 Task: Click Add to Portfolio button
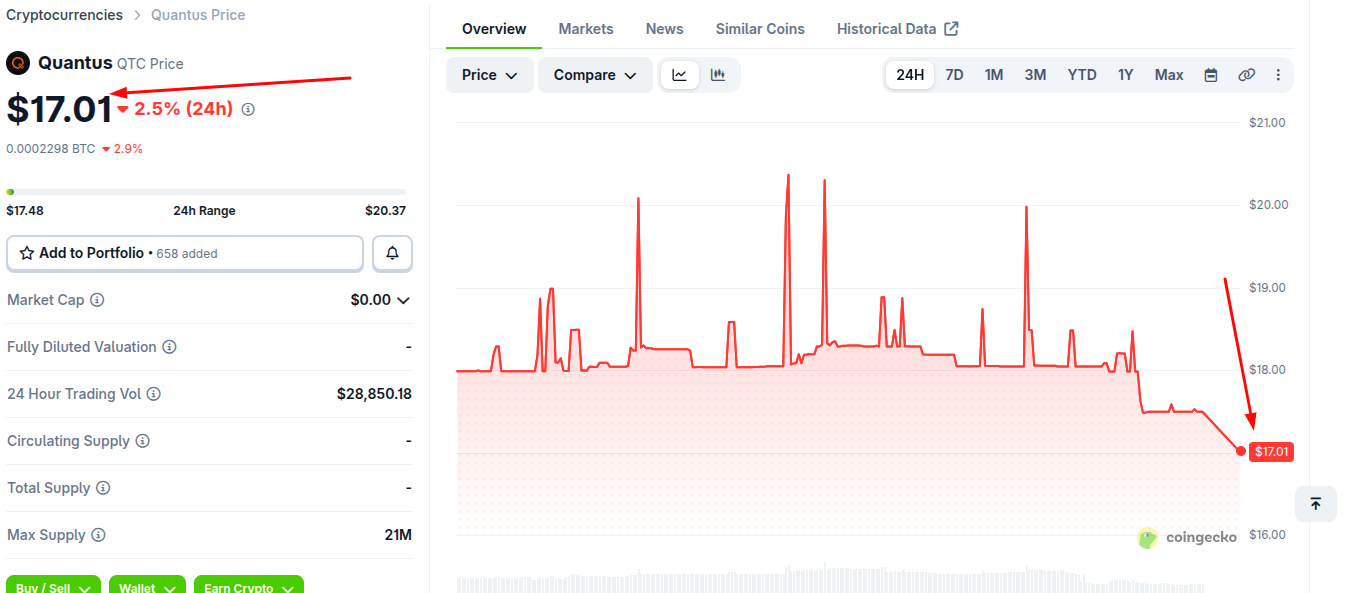coord(185,254)
